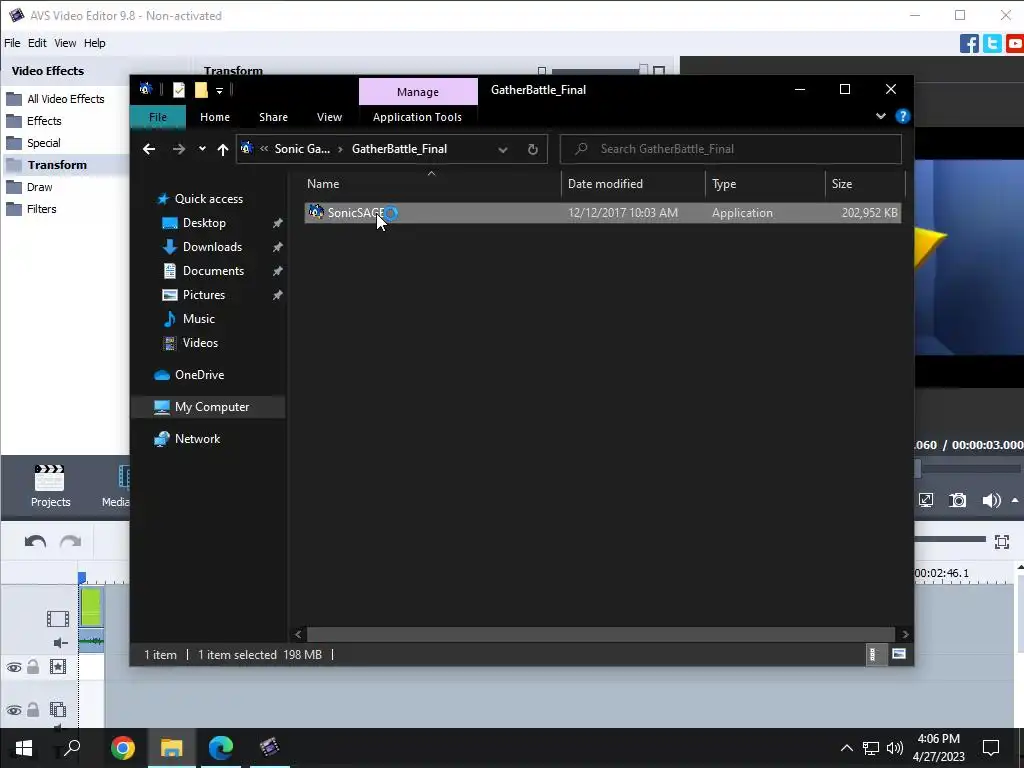Sort files by Size column
This screenshot has width=1024, height=768.
(865, 184)
